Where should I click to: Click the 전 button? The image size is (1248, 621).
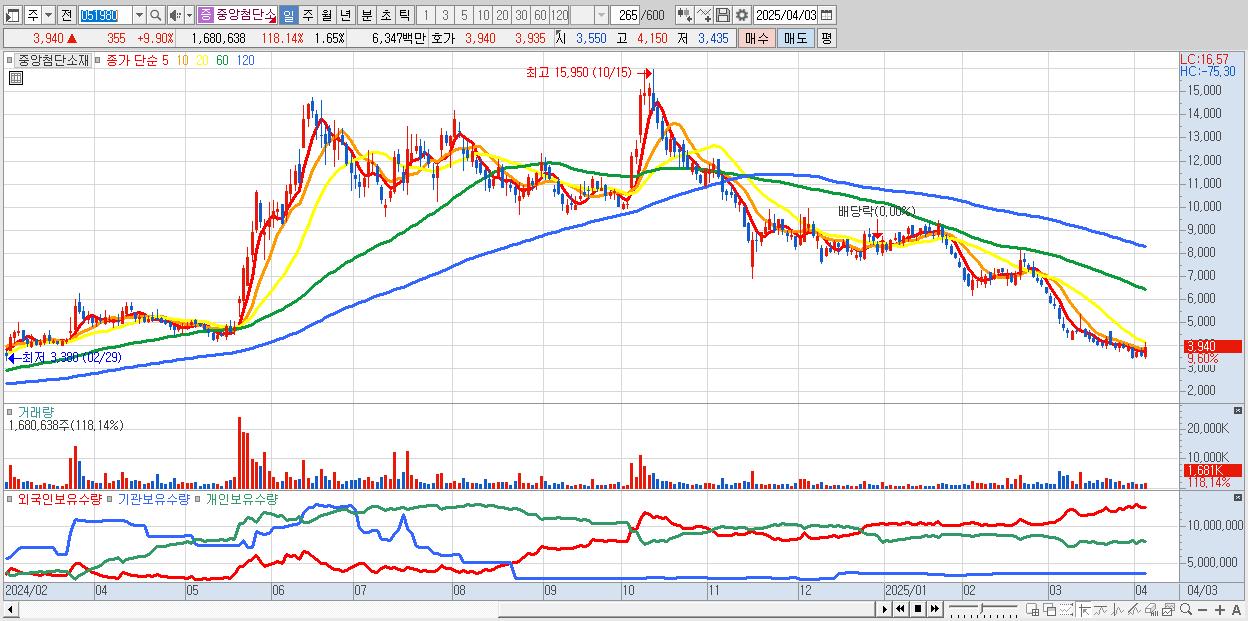[x=66, y=15]
